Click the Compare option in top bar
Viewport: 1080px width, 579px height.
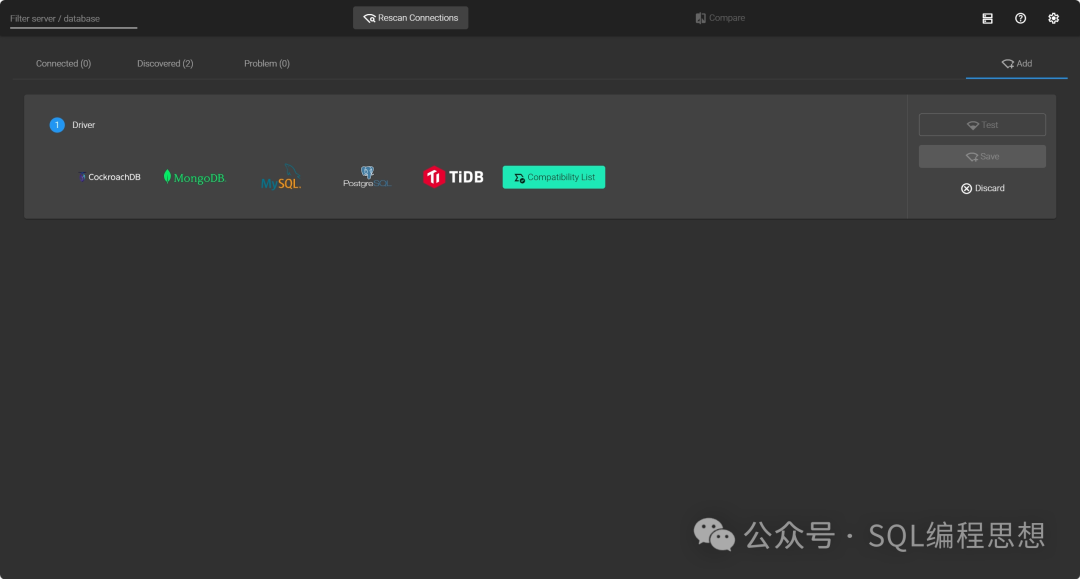(x=720, y=18)
